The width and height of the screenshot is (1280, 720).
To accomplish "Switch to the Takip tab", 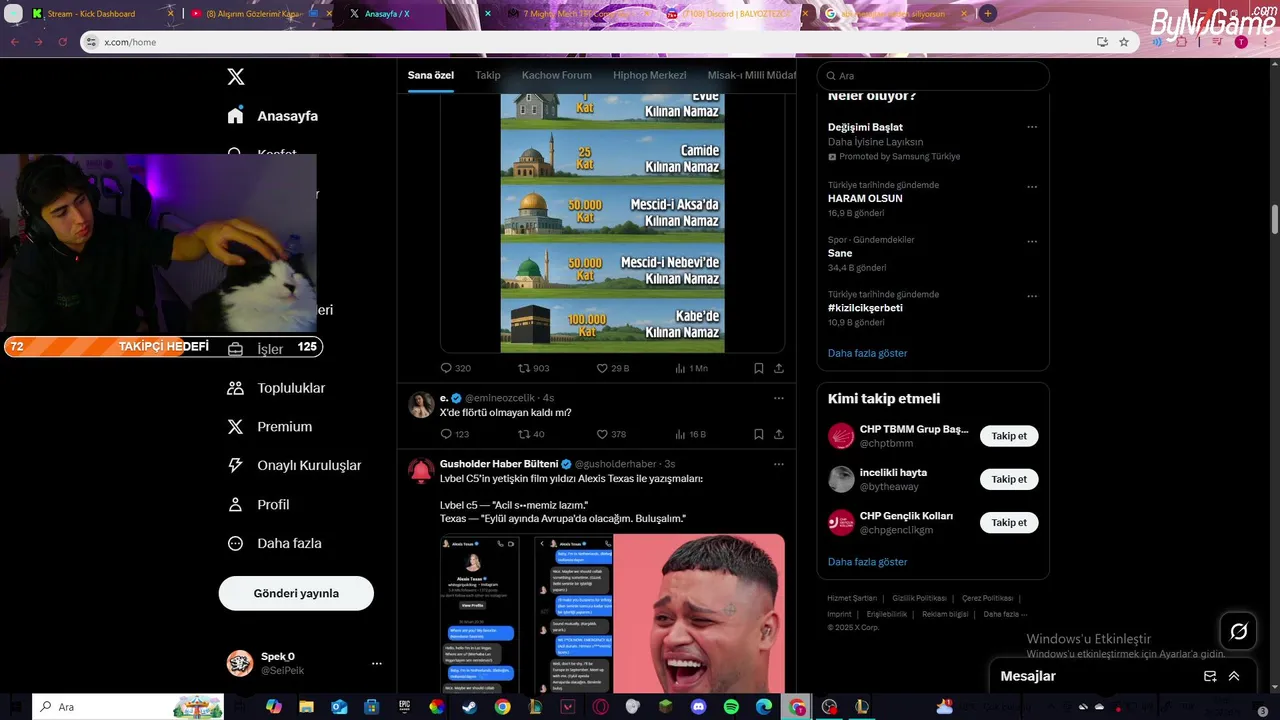I will click(488, 75).
